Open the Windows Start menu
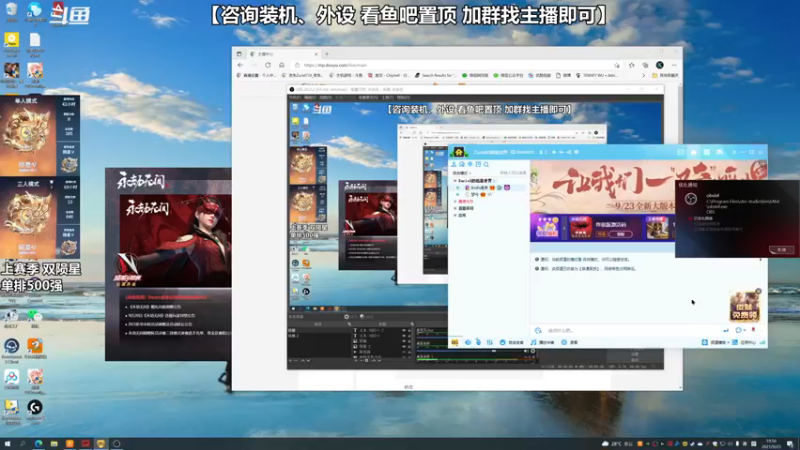 coord(7,444)
